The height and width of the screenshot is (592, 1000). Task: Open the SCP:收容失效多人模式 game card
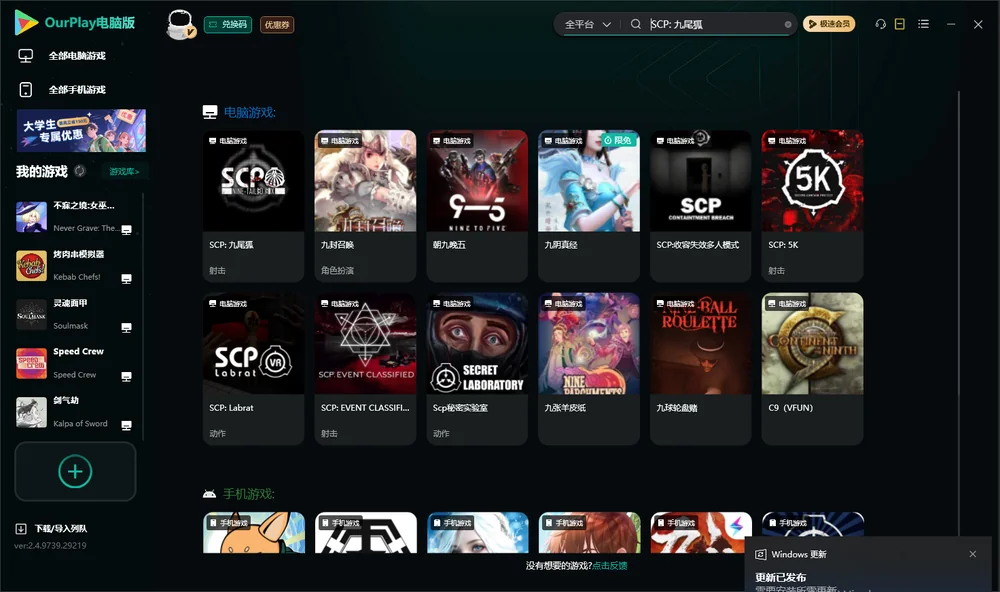(701, 206)
